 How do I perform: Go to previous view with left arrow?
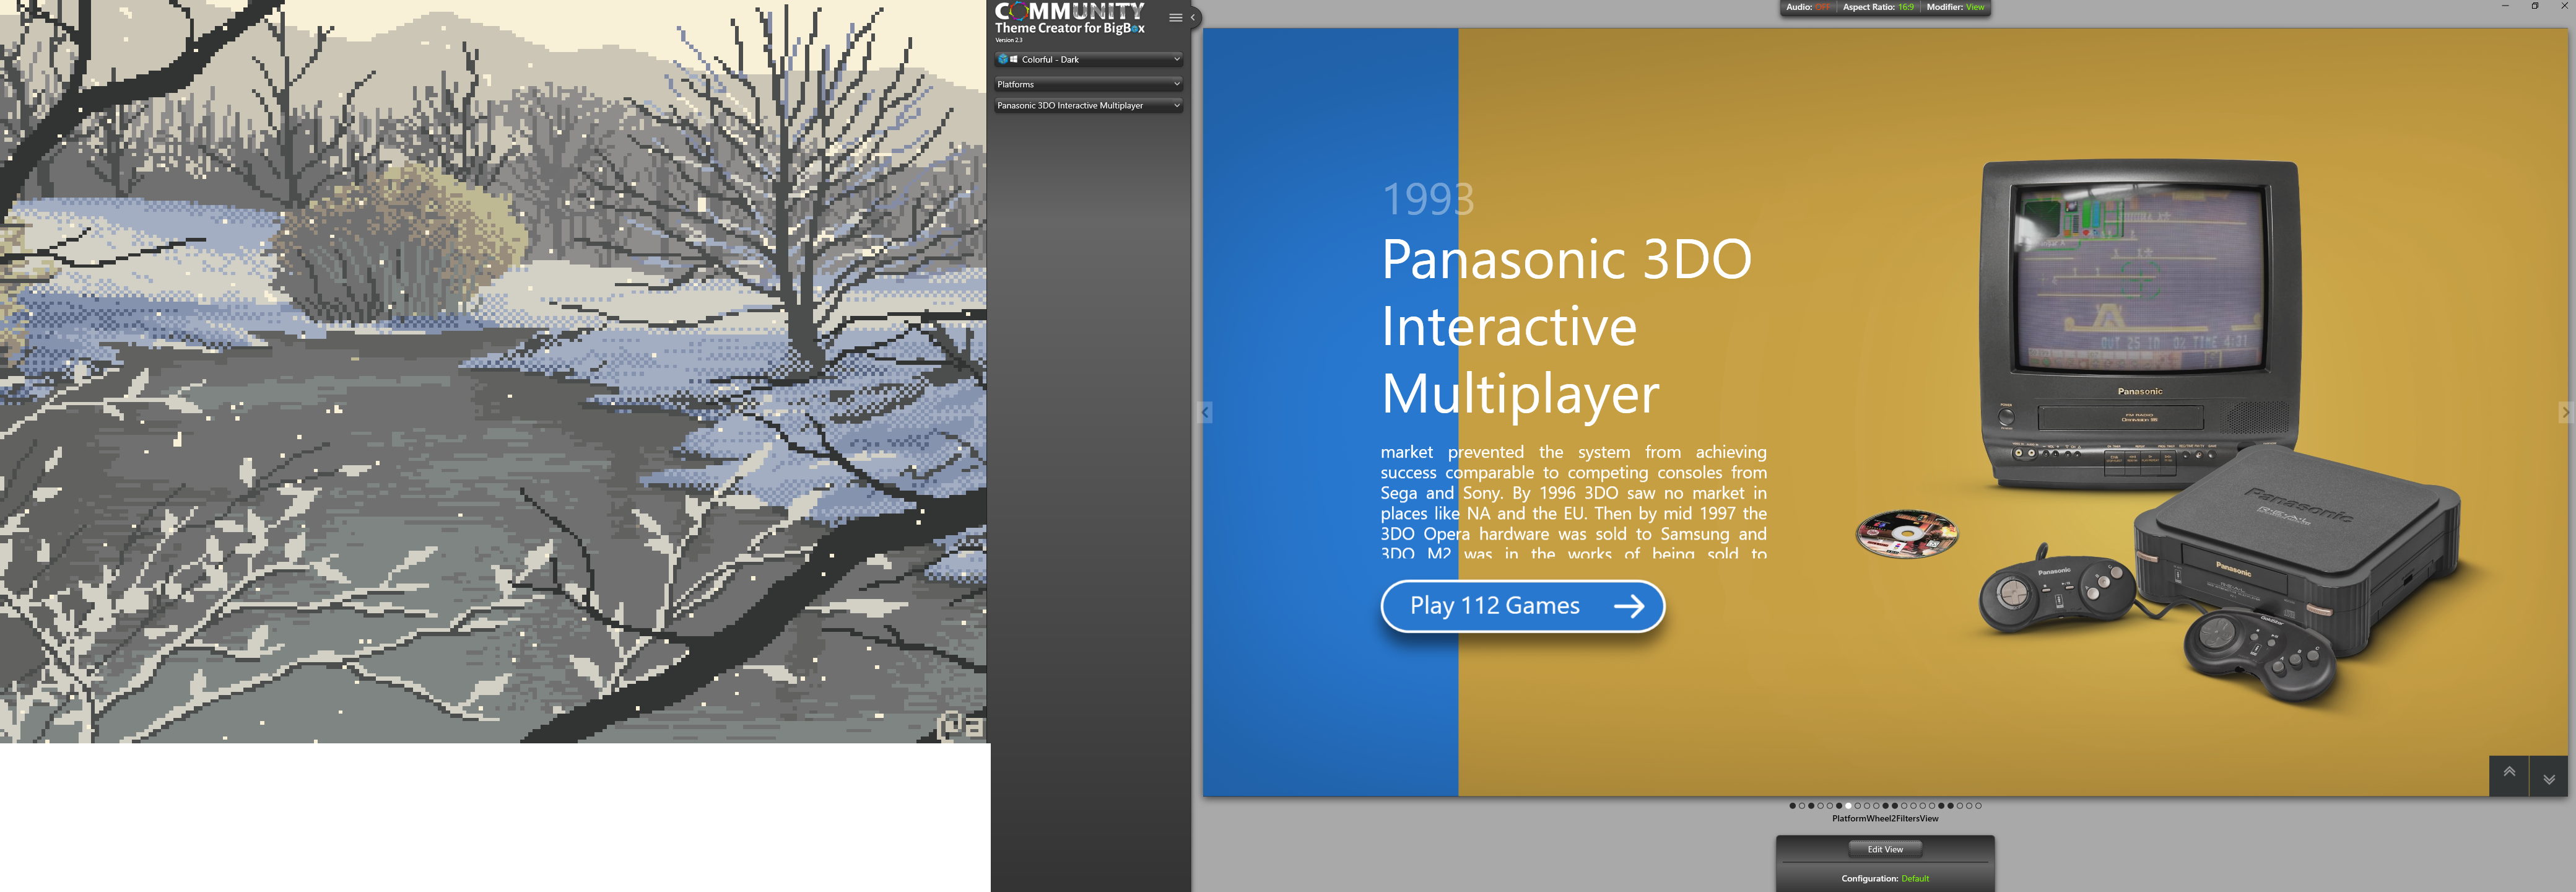pos(1205,412)
